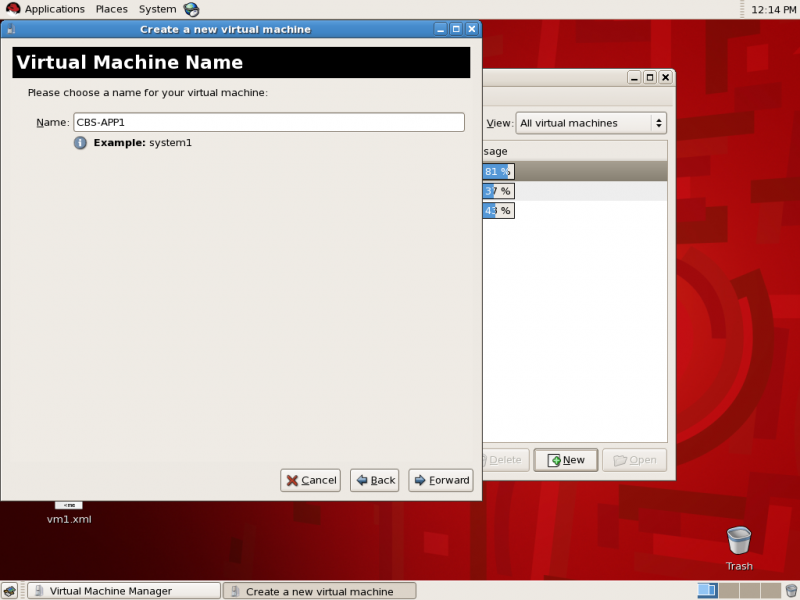800x600 pixels.
Task: Select the vm1.xml desktop file
Action: point(69,513)
